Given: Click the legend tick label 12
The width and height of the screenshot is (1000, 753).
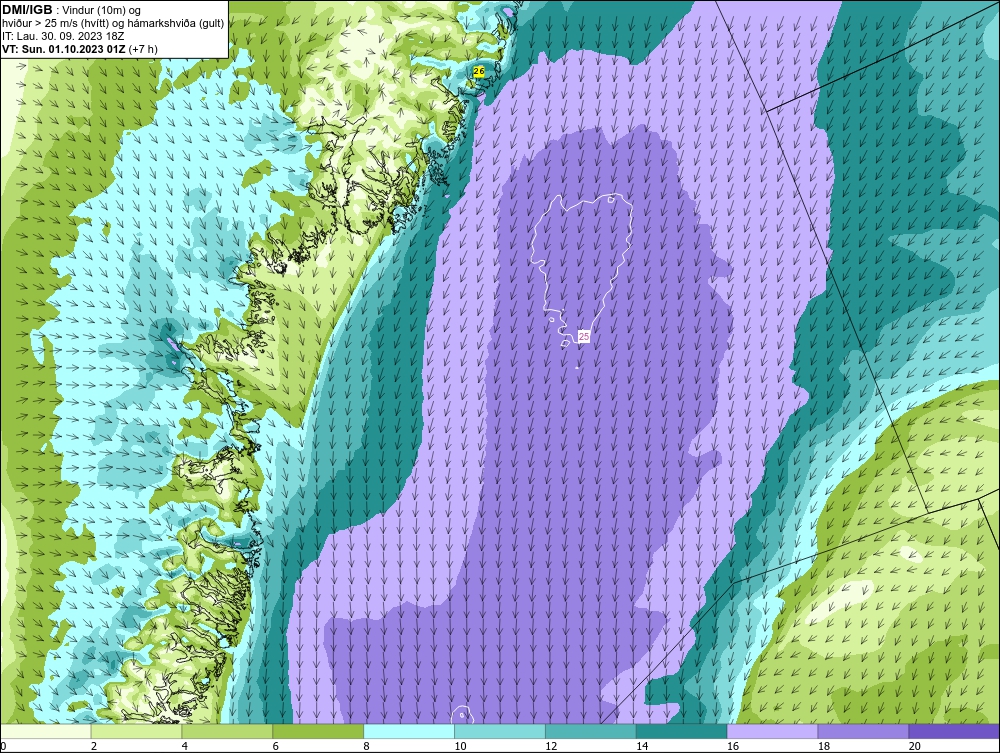Looking at the screenshot, I should 551,746.
